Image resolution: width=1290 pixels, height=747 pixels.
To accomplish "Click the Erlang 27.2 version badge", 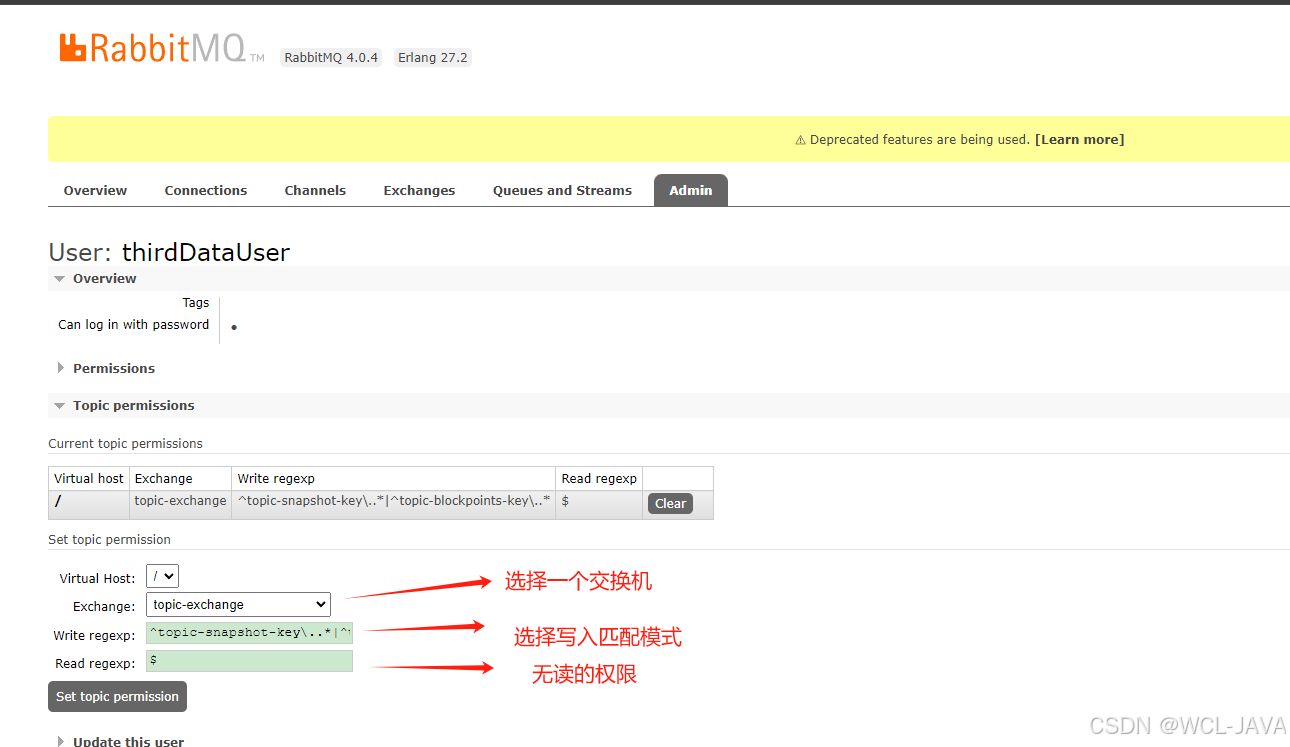I will point(432,57).
